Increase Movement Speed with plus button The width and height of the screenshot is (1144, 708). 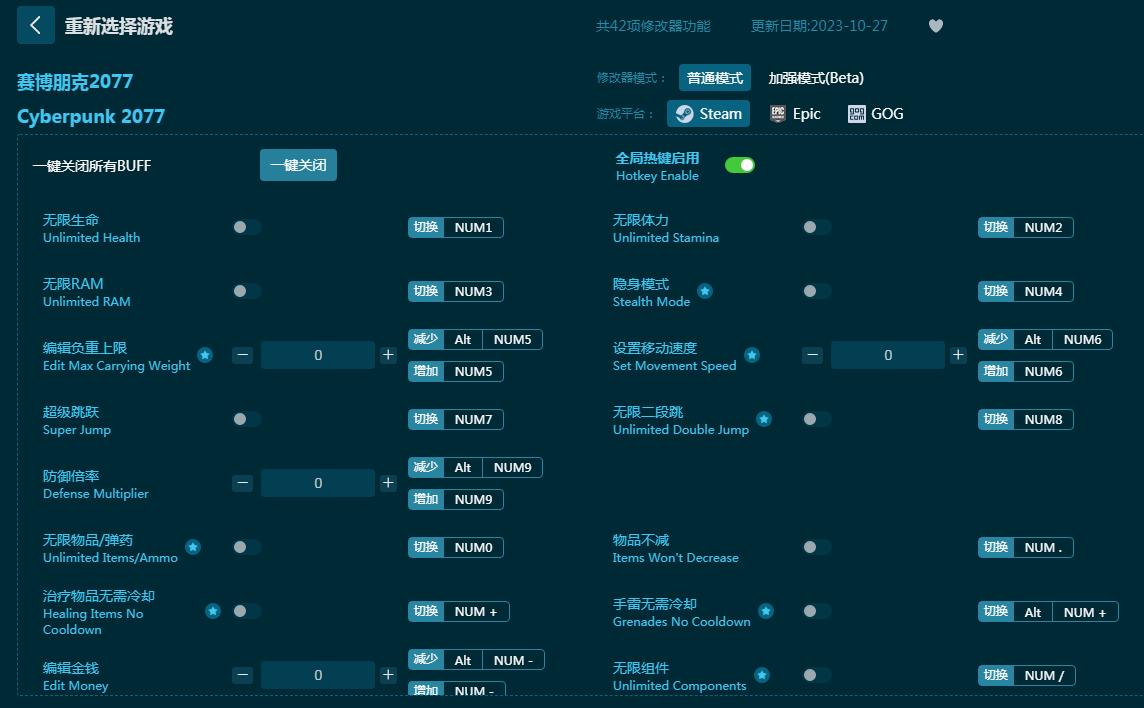point(958,355)
